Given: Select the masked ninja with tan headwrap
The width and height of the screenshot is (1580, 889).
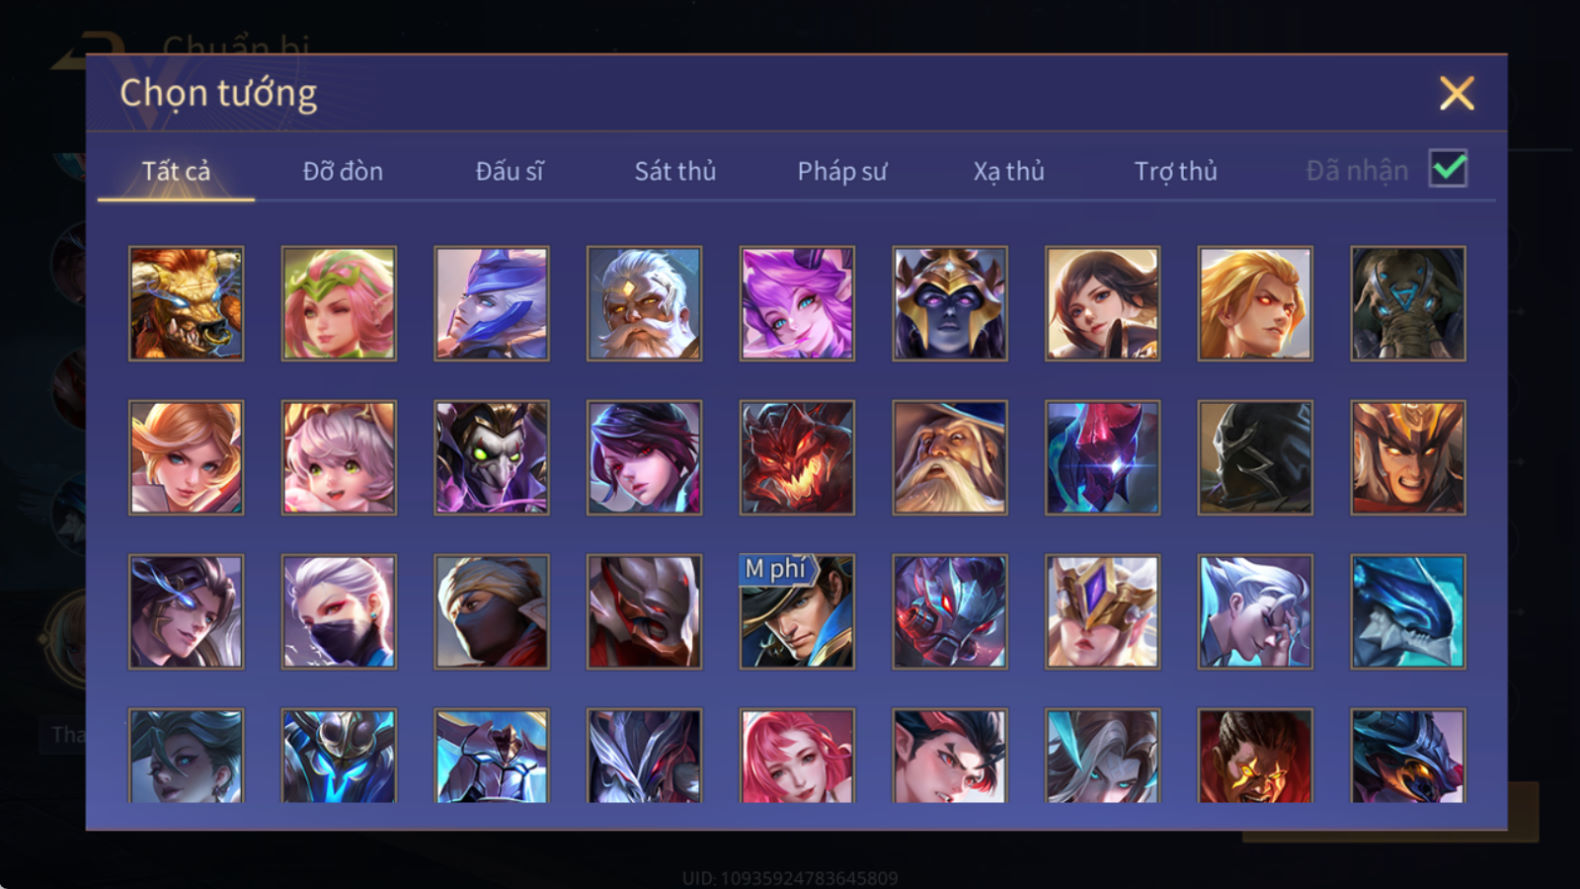Looking at the screenshot, I should click(491, 612).
